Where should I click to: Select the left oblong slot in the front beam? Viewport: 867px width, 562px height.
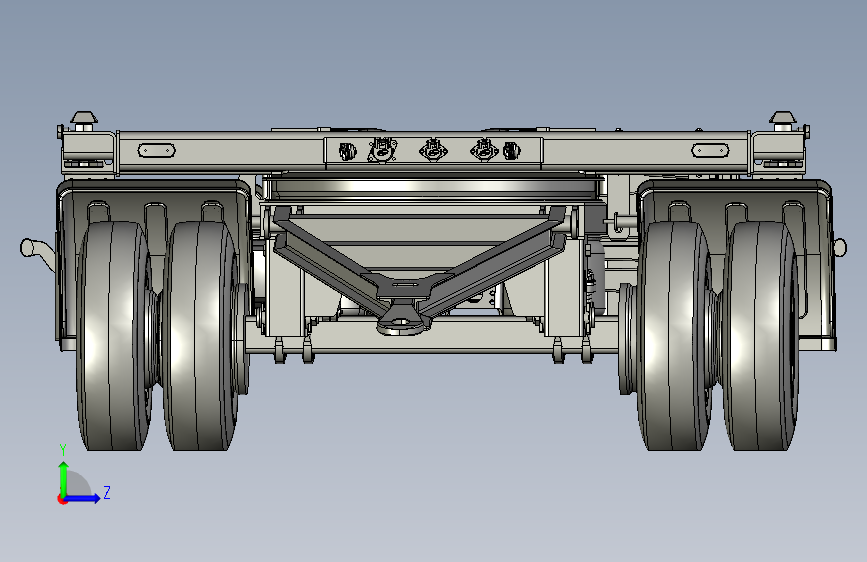156,150
